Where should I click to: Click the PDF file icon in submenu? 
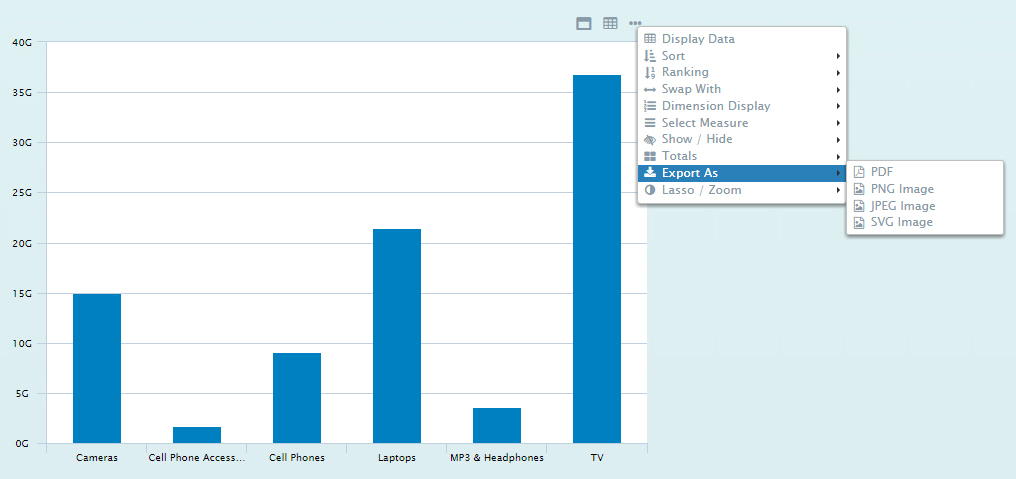pyautogui.click(x=859, y=172)
